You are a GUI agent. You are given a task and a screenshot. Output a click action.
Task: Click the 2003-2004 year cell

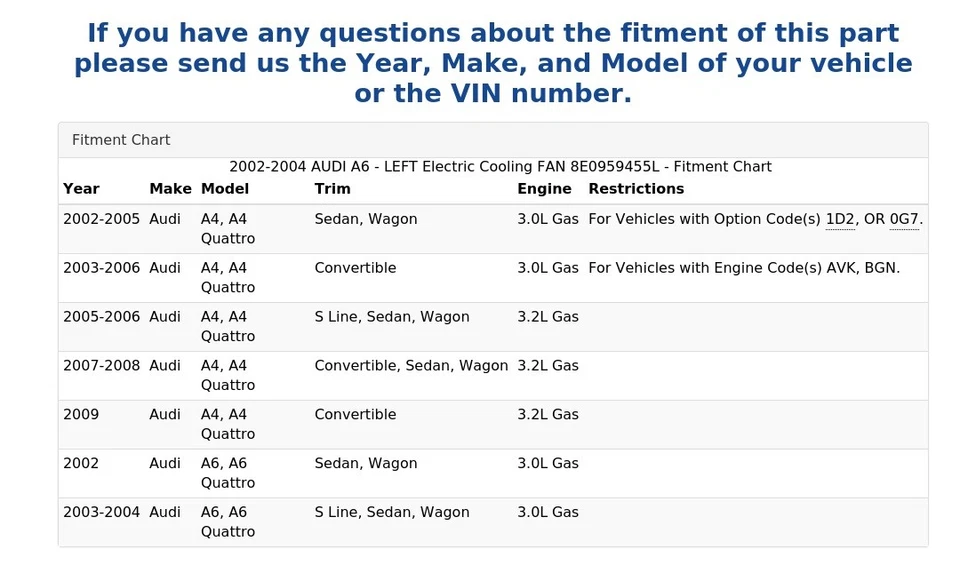(x=101, y=513)
